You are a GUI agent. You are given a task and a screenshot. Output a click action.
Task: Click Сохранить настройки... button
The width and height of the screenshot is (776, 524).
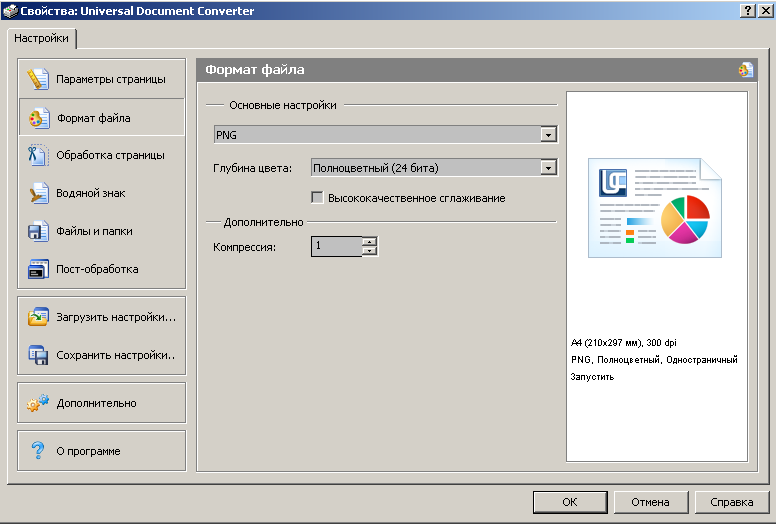102,355
